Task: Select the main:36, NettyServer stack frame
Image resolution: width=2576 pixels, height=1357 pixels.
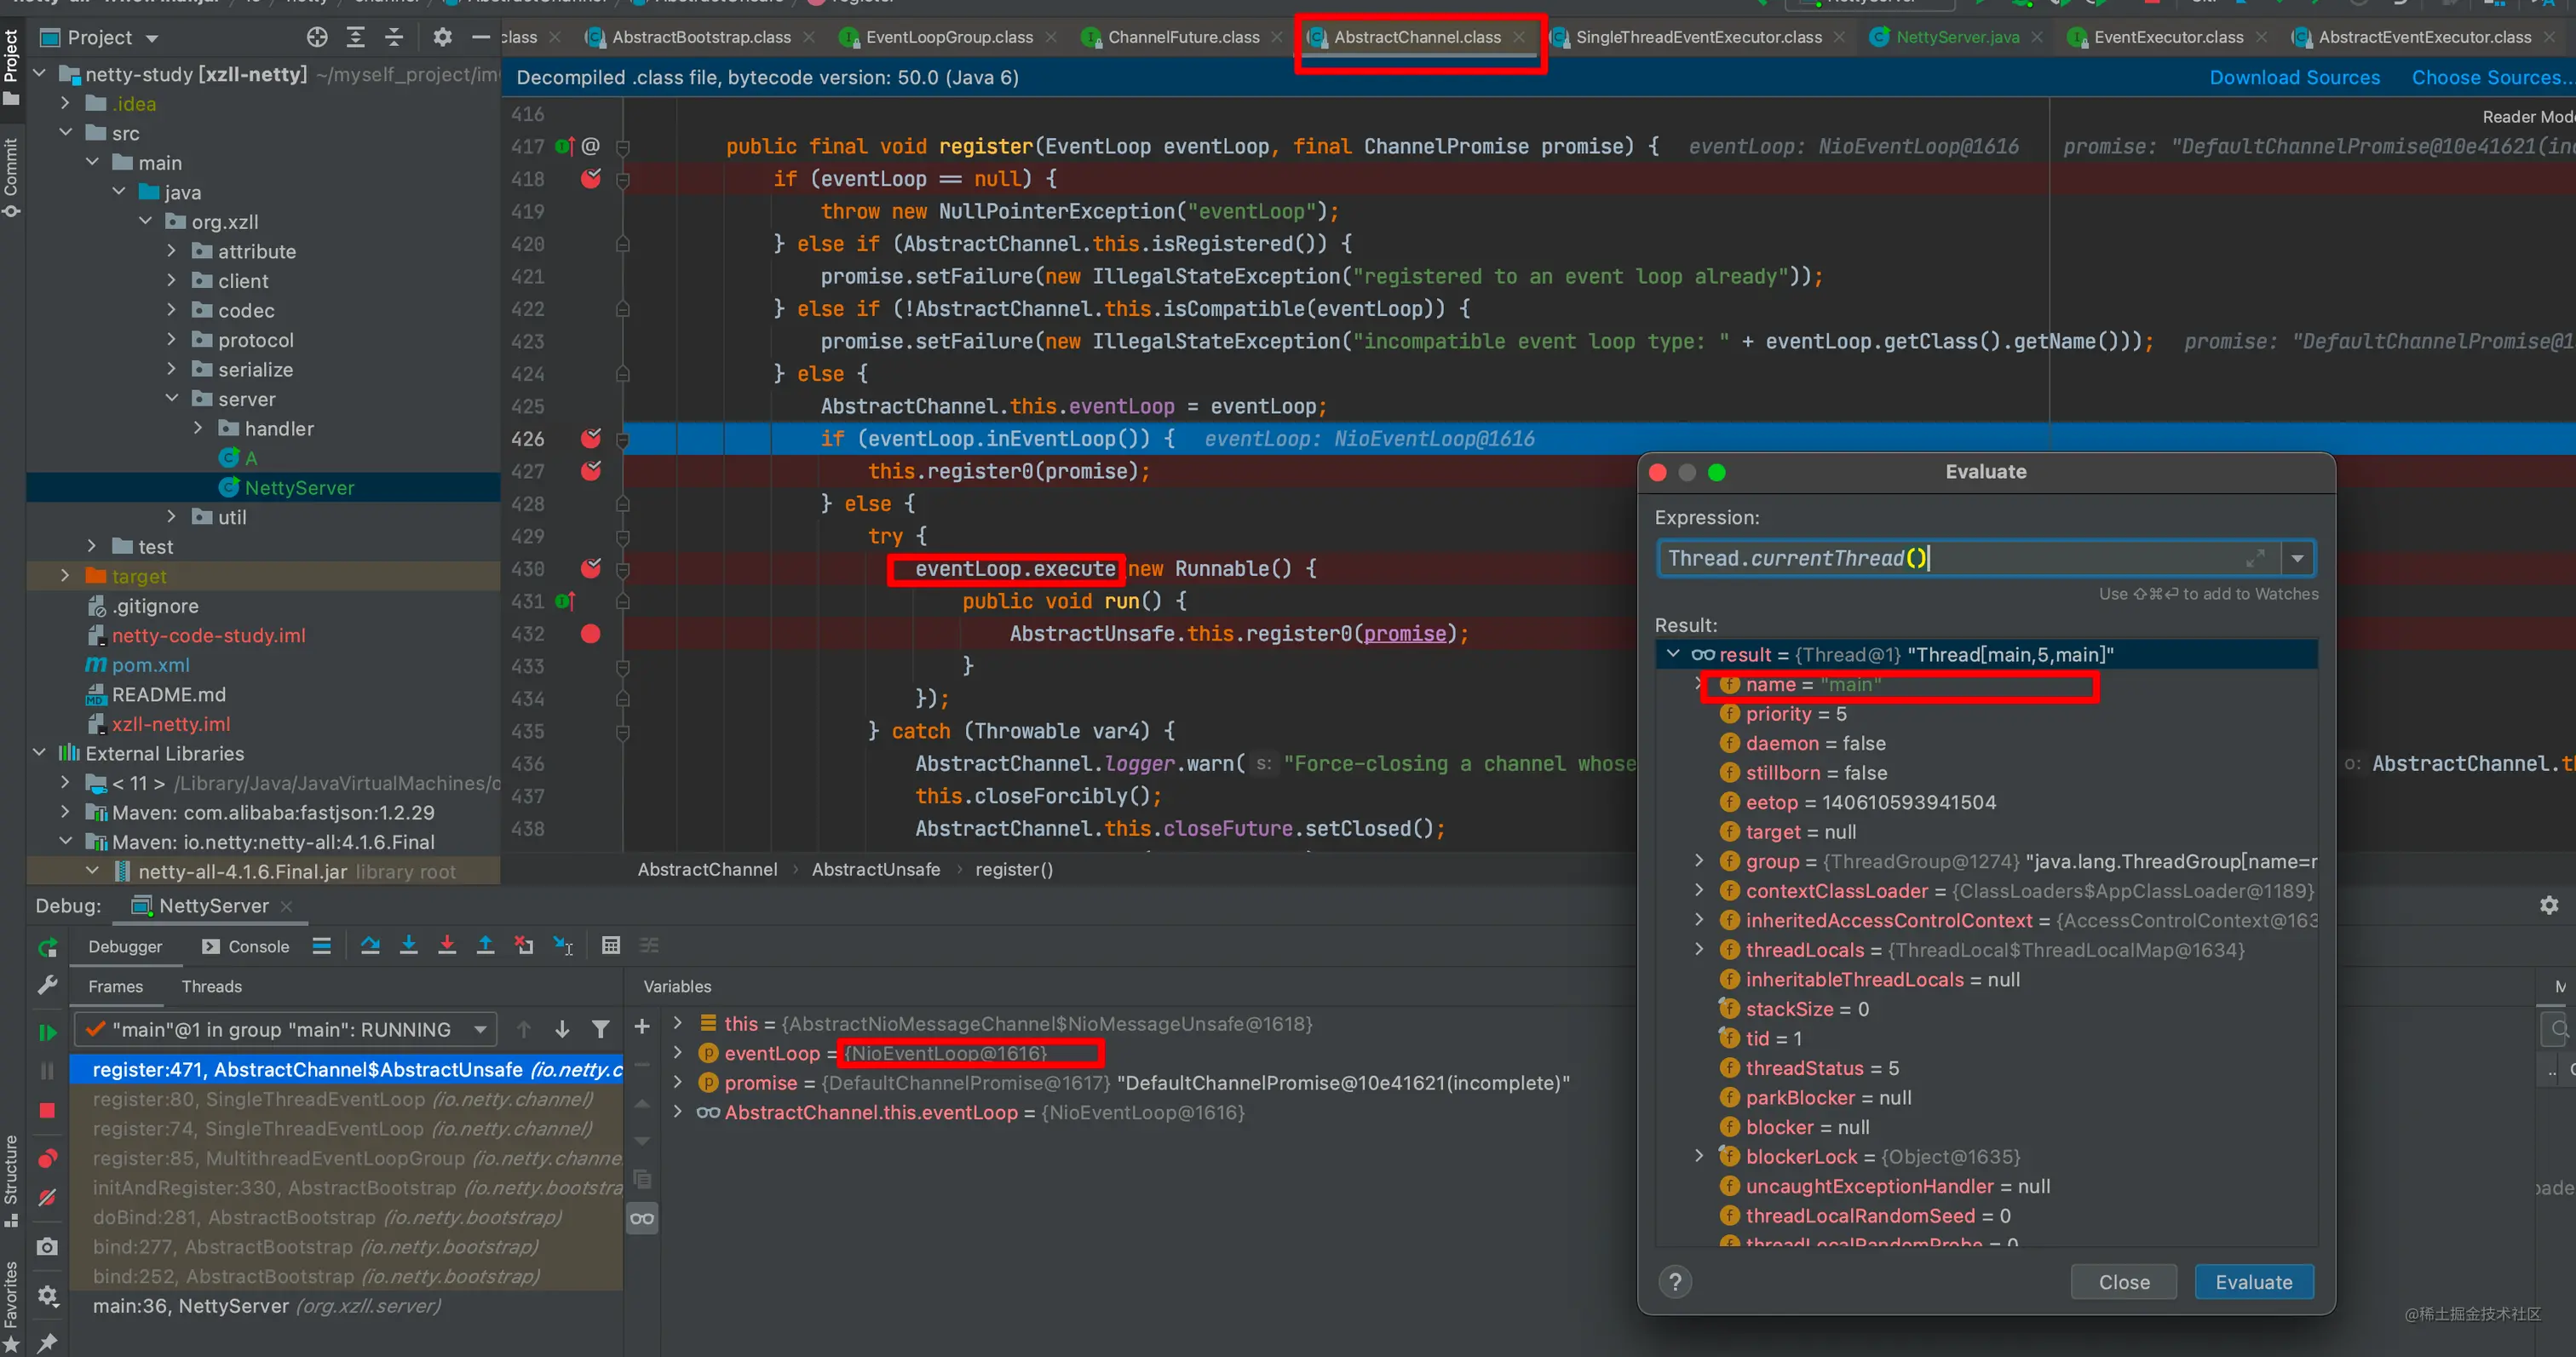Action: click(345, 1306)
